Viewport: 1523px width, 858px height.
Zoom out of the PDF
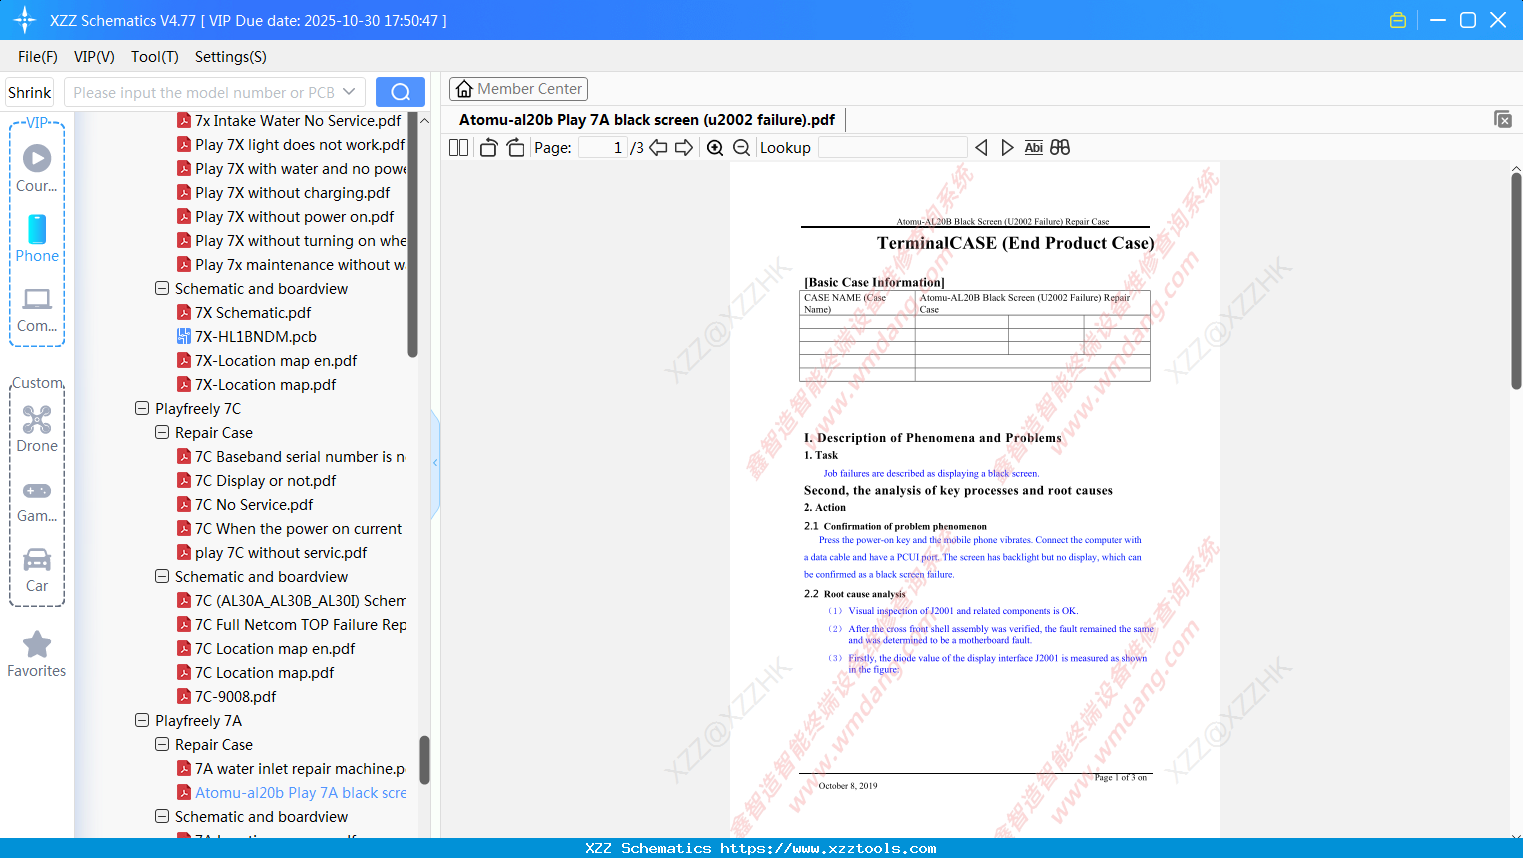pyautogui.click(x=741, y=148)
